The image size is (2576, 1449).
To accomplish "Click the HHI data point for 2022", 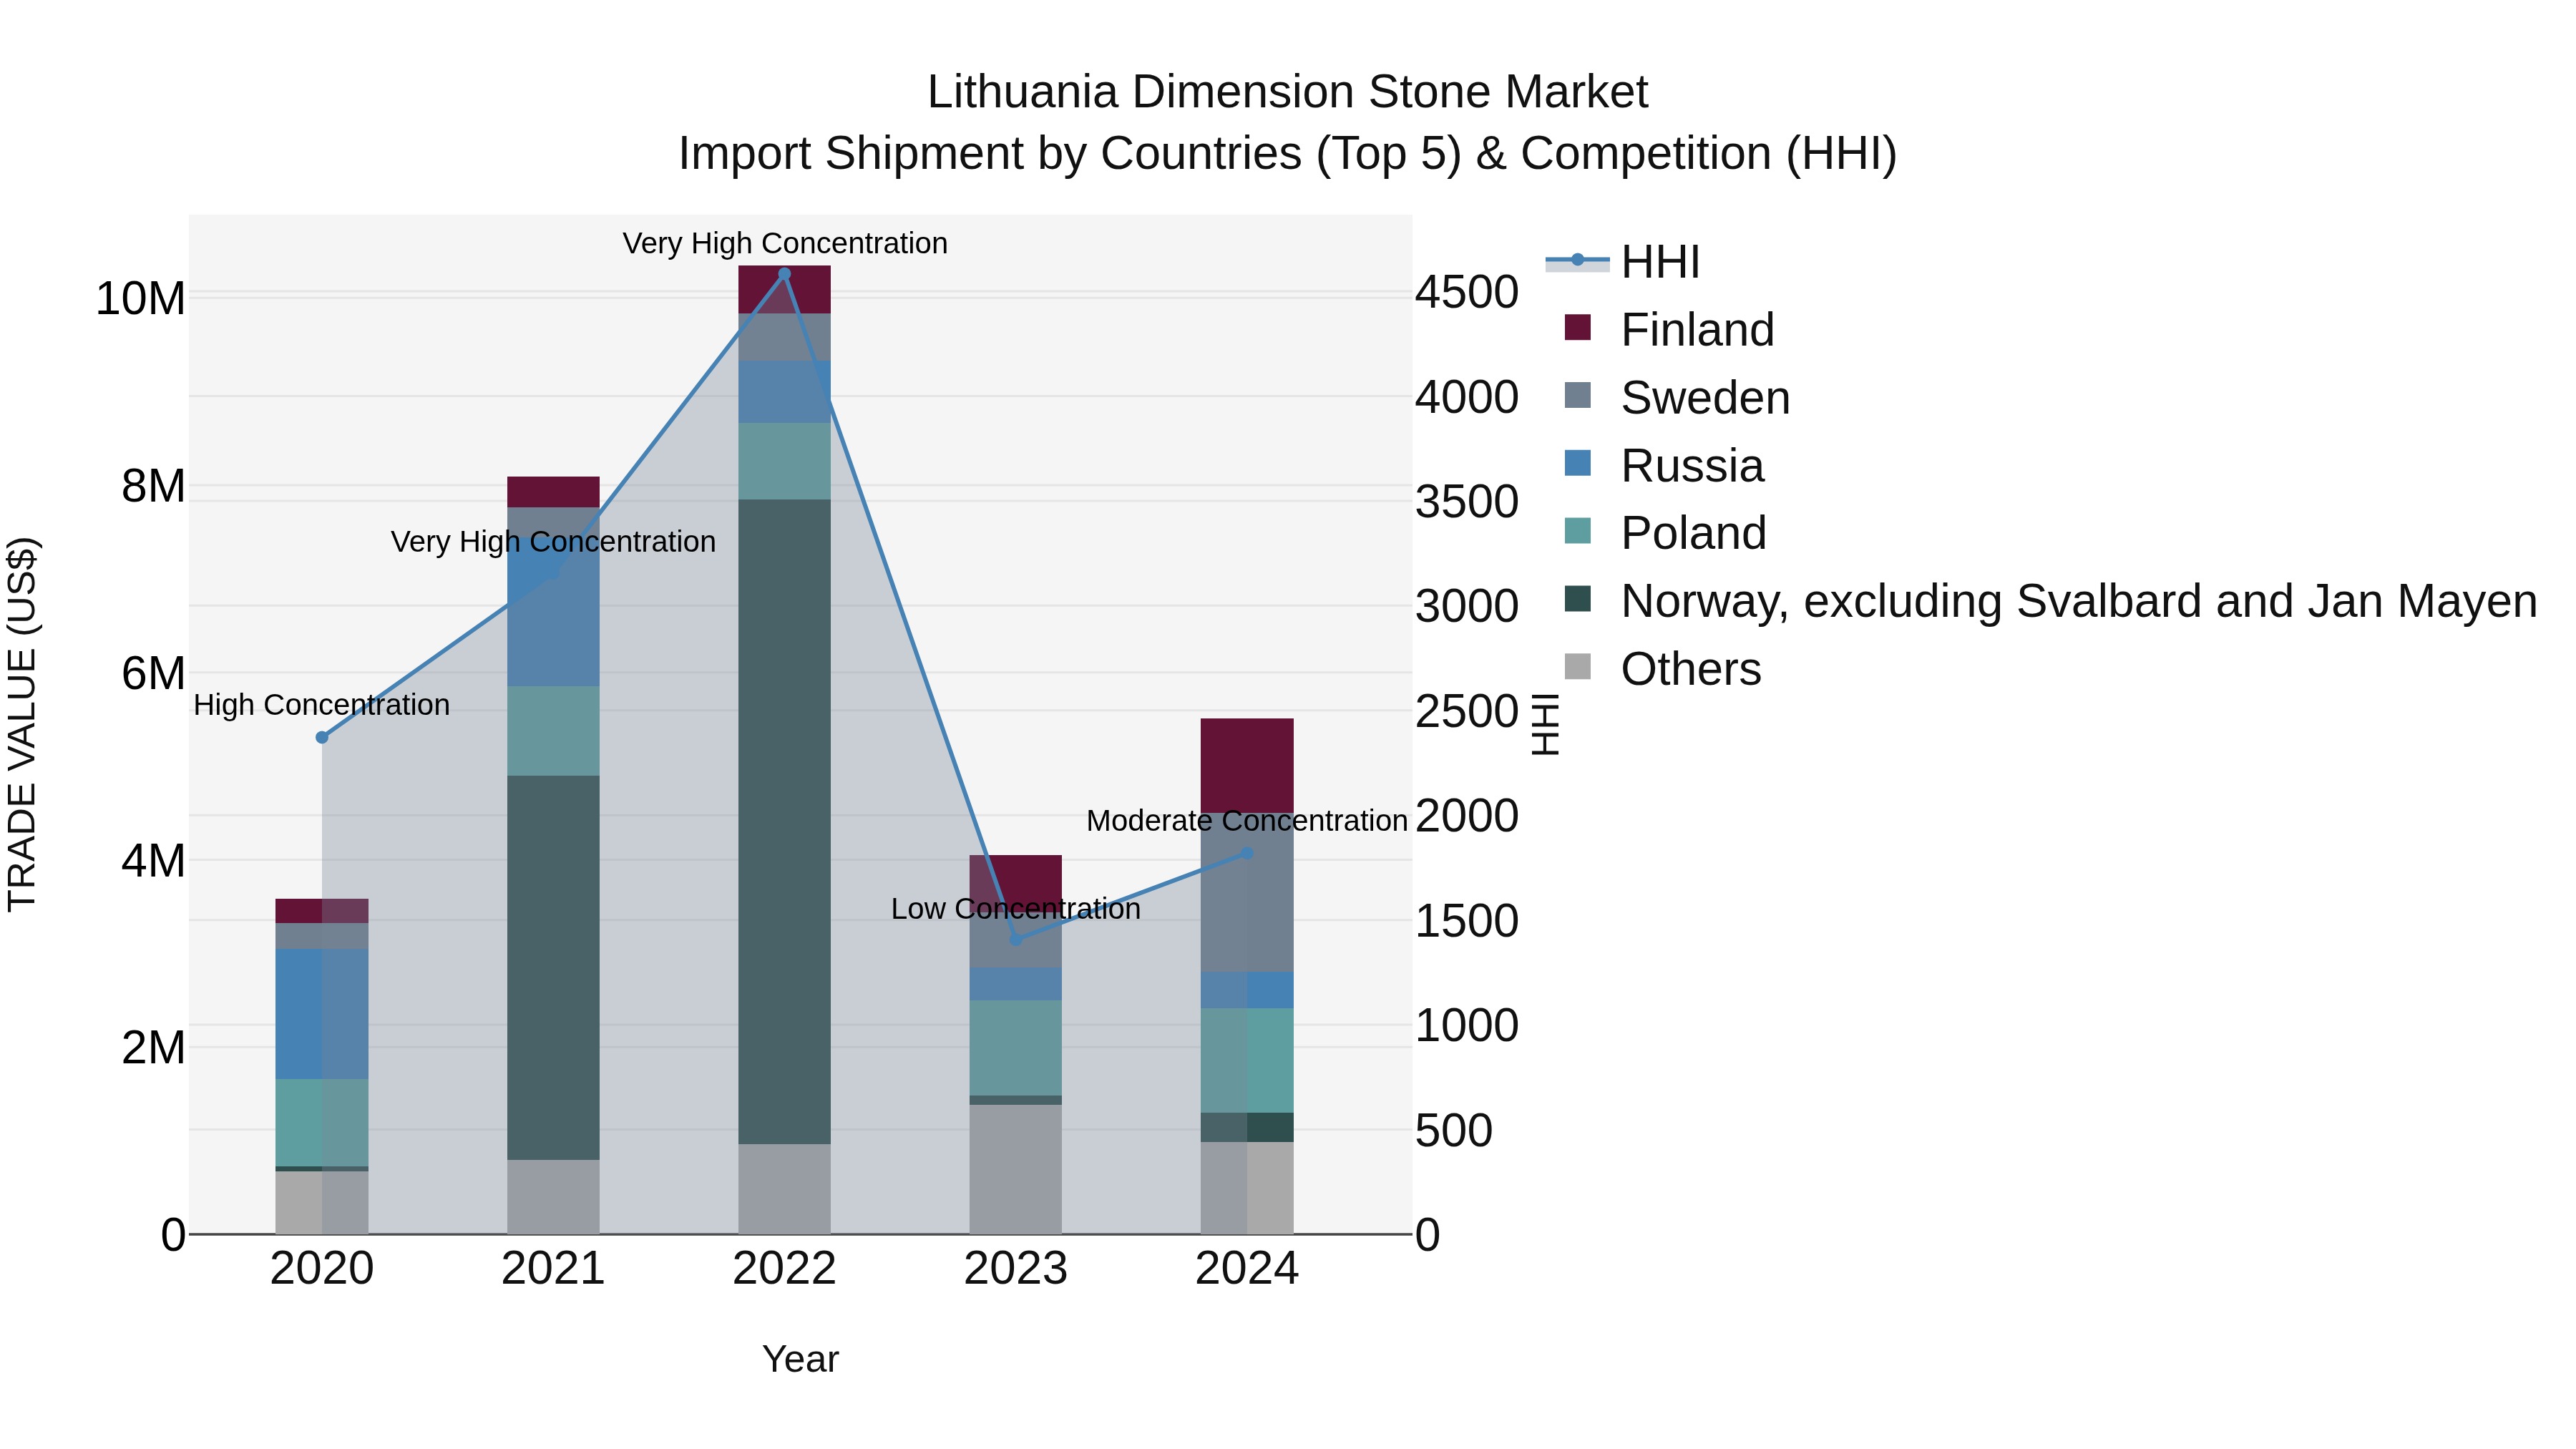I will [784, 274].
